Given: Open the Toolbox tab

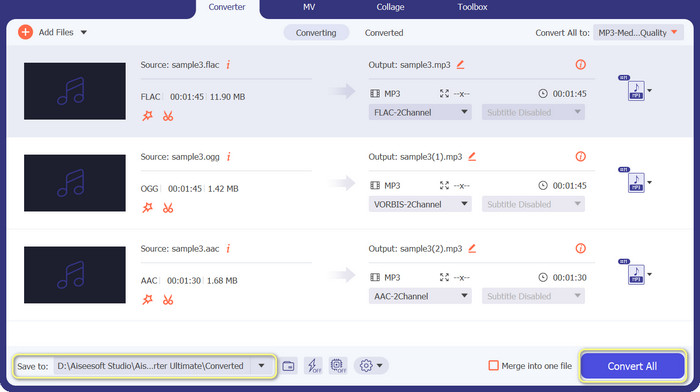Looking at the screenshot, I should (472, 7).
